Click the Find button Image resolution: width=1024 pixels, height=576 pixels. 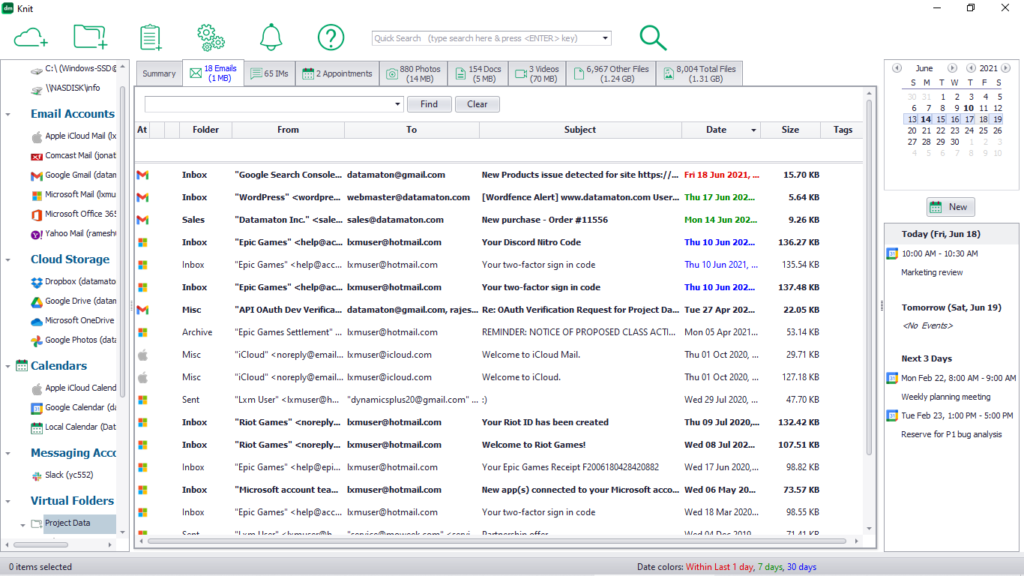428,104
